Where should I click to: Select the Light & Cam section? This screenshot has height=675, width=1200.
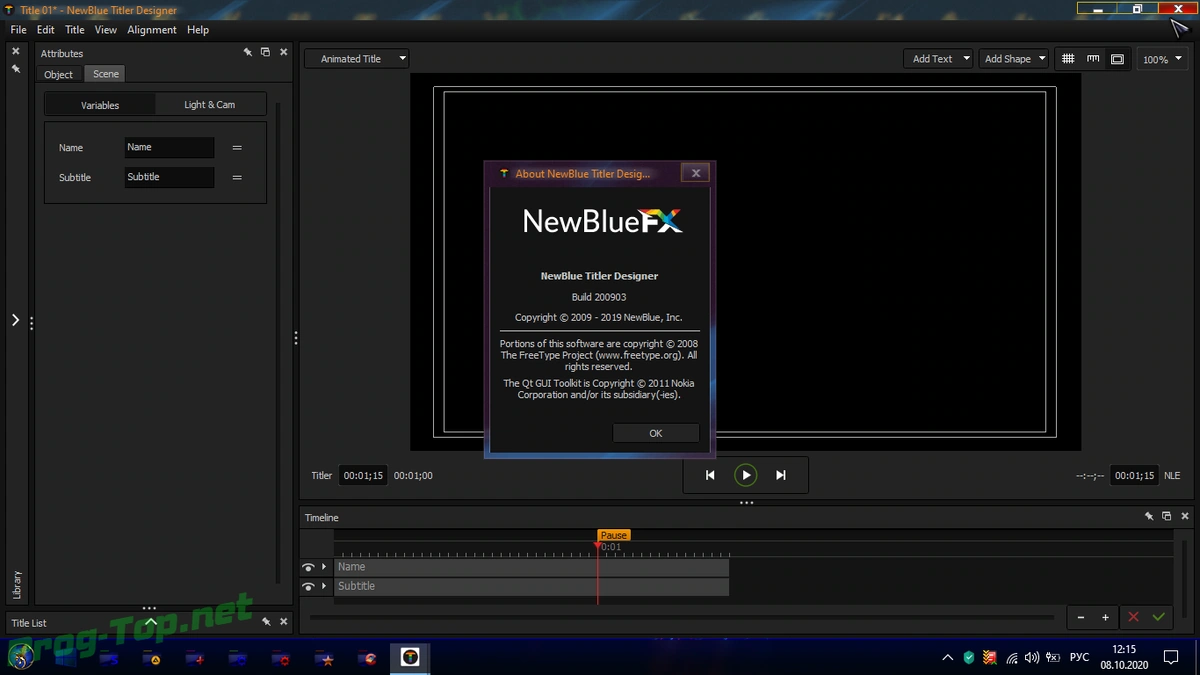(x=210, y=105)
